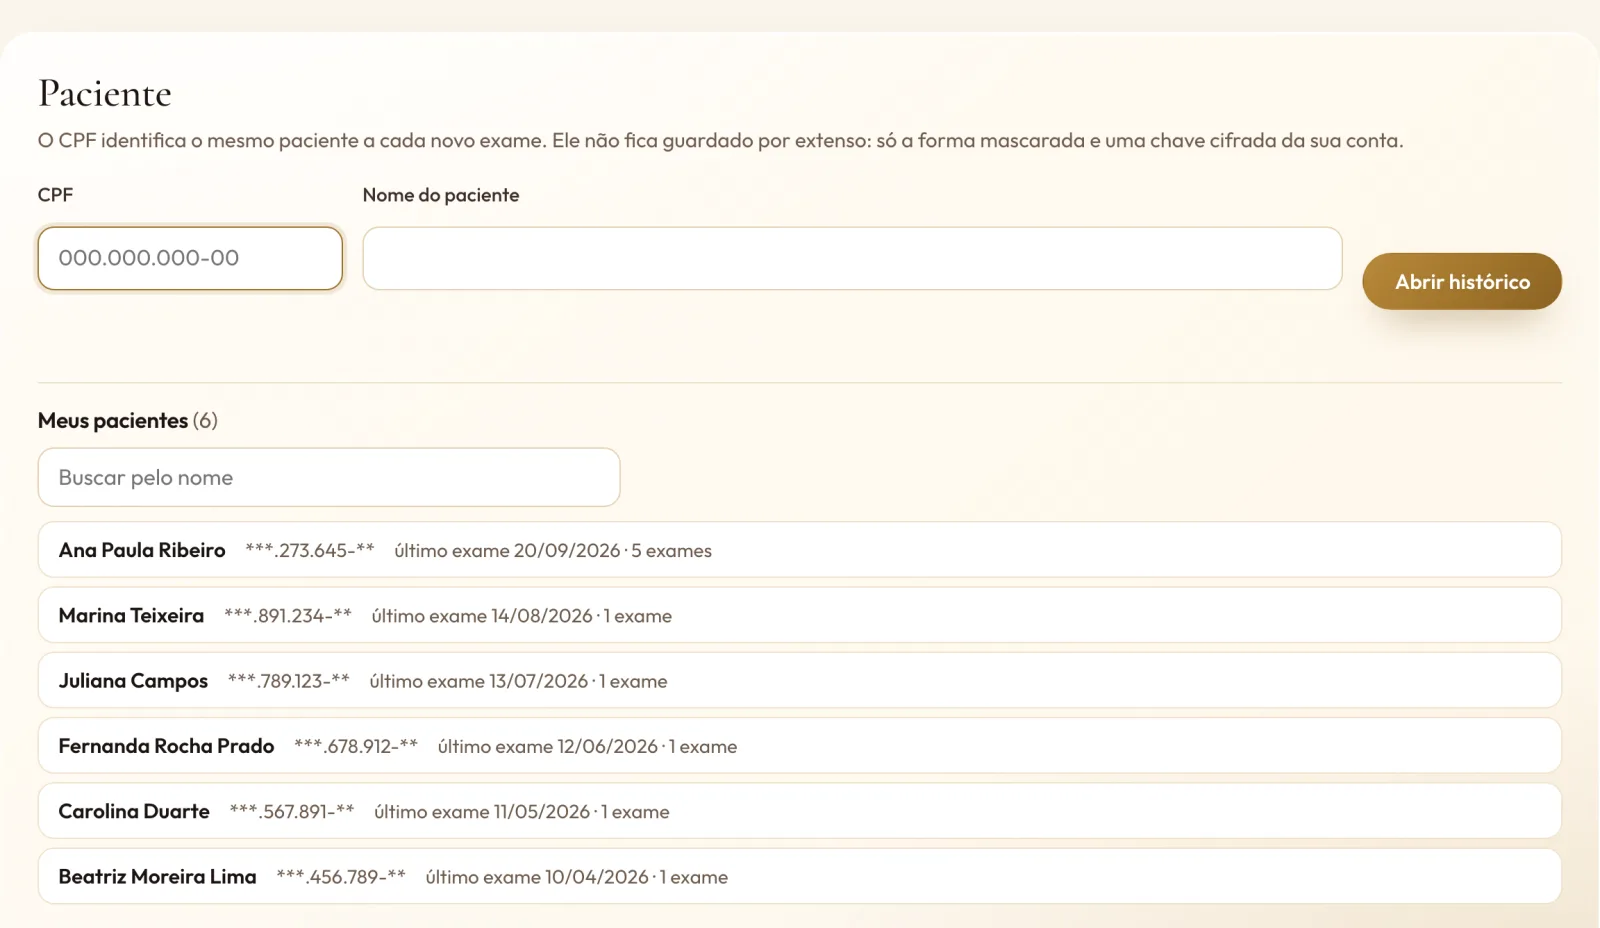Click masked CPF ***.891.234-**
Image resolution: width=1600 pixels, height=928 pixels.
tap(288, 616)
